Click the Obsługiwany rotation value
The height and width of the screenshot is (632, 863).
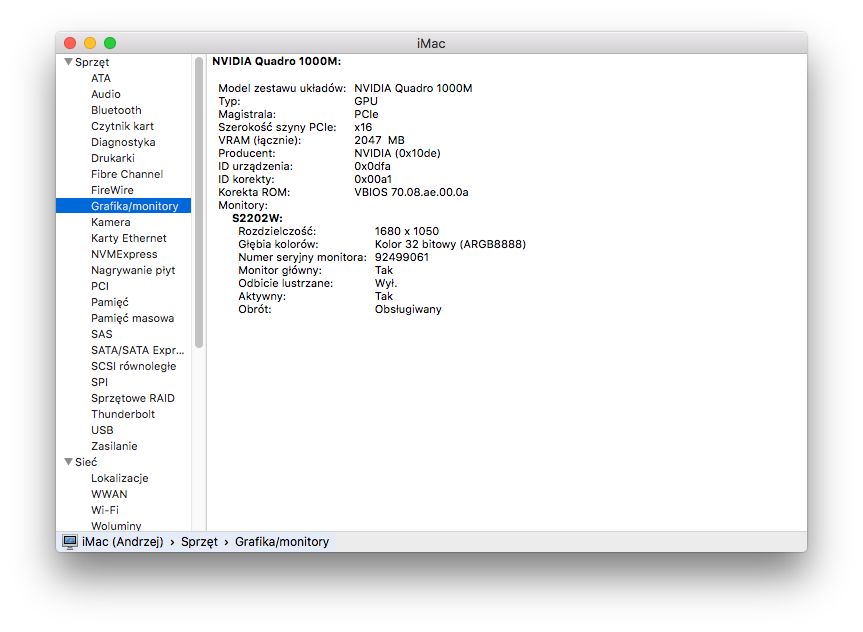pos(408,309)
